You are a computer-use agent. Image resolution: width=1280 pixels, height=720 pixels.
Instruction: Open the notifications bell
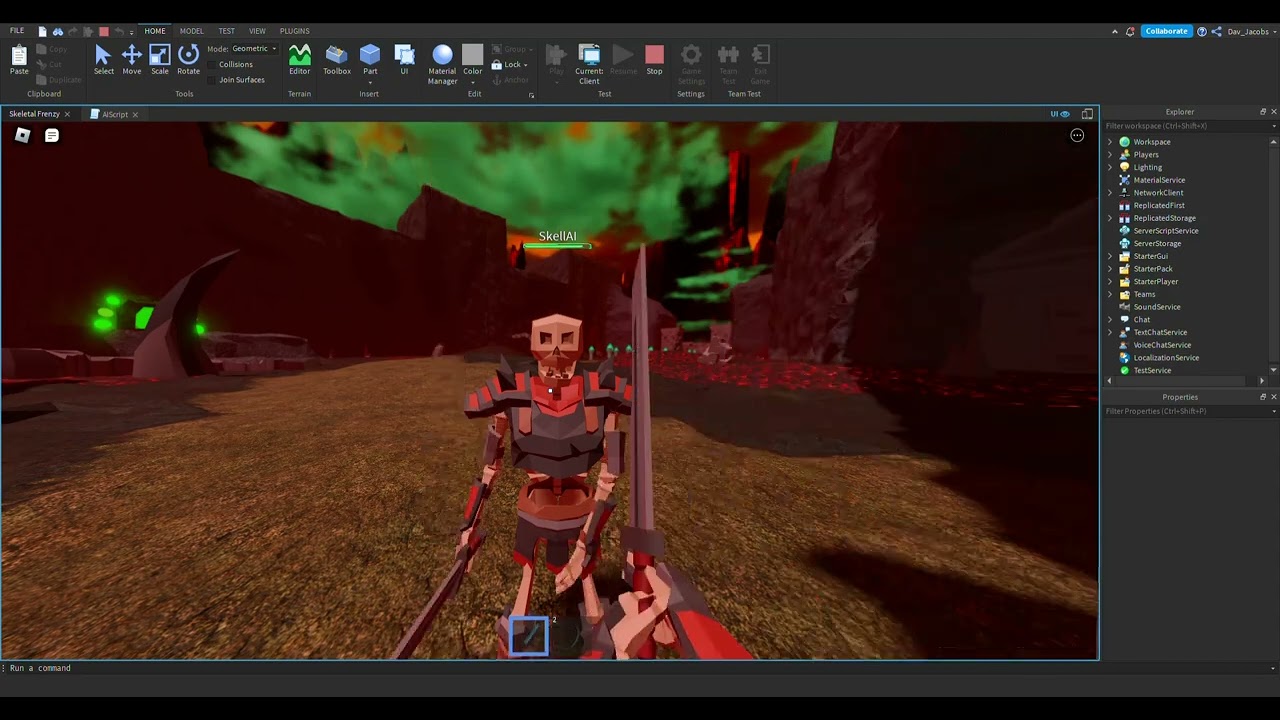pos(1130,31)
